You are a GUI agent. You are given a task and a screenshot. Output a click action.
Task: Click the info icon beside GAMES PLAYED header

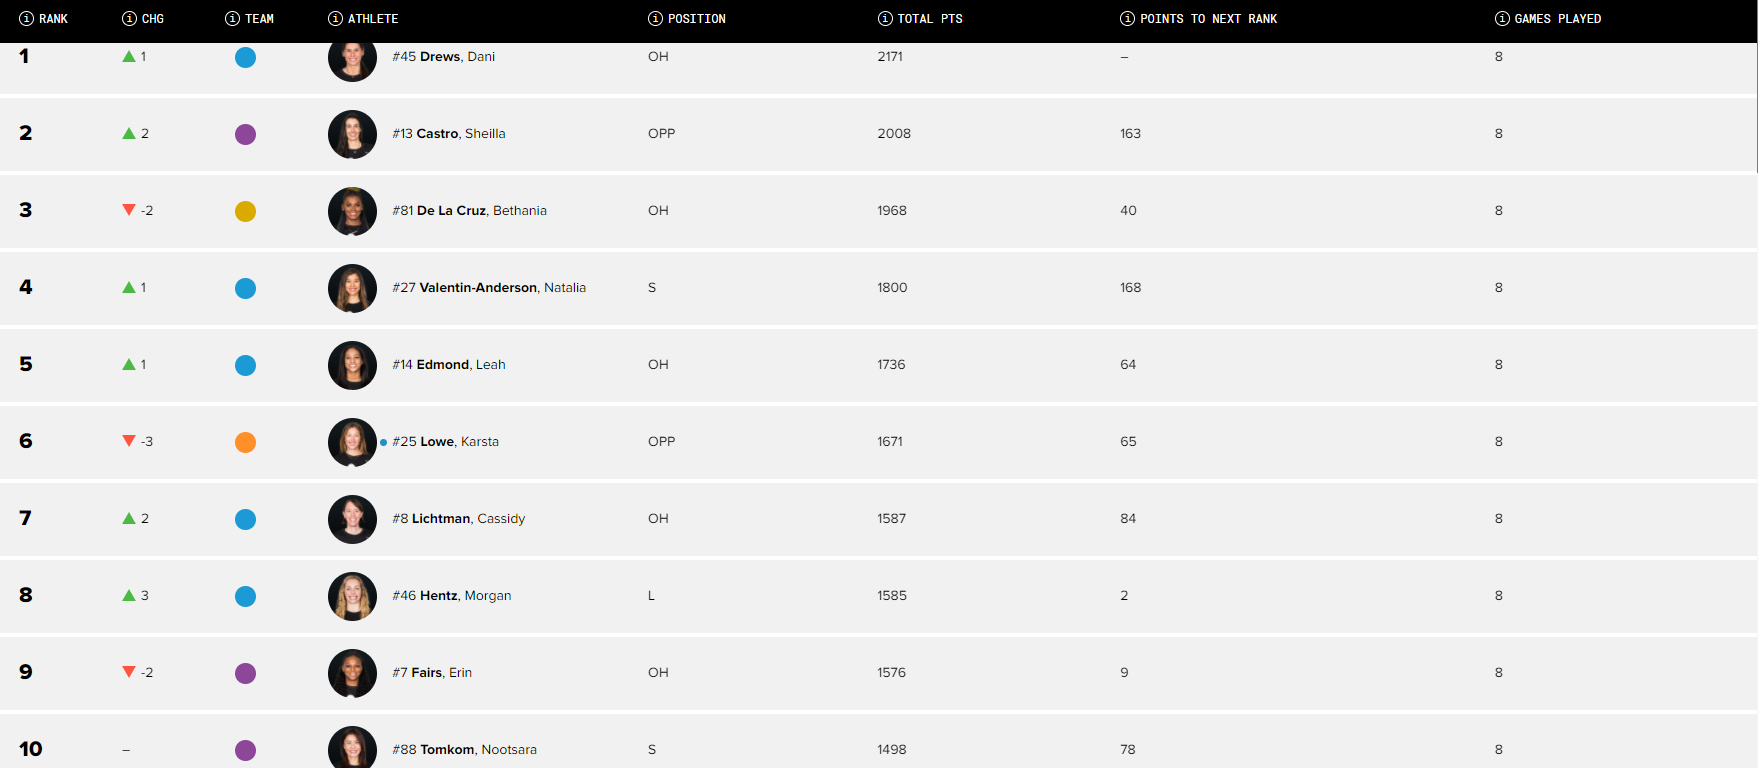click(x=1502, y=19)
